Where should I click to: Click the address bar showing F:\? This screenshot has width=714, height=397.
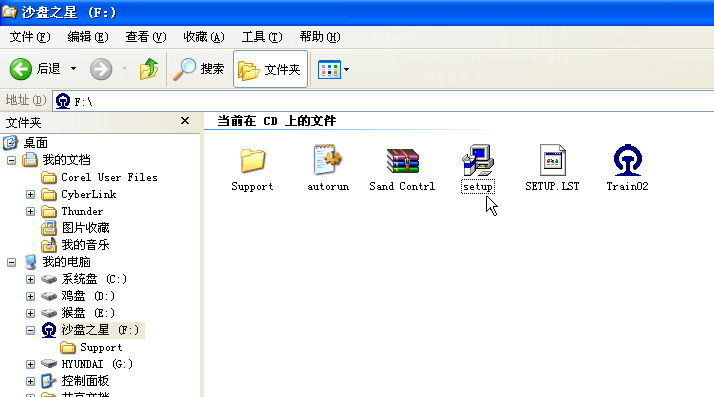click(x=383, y=101)
